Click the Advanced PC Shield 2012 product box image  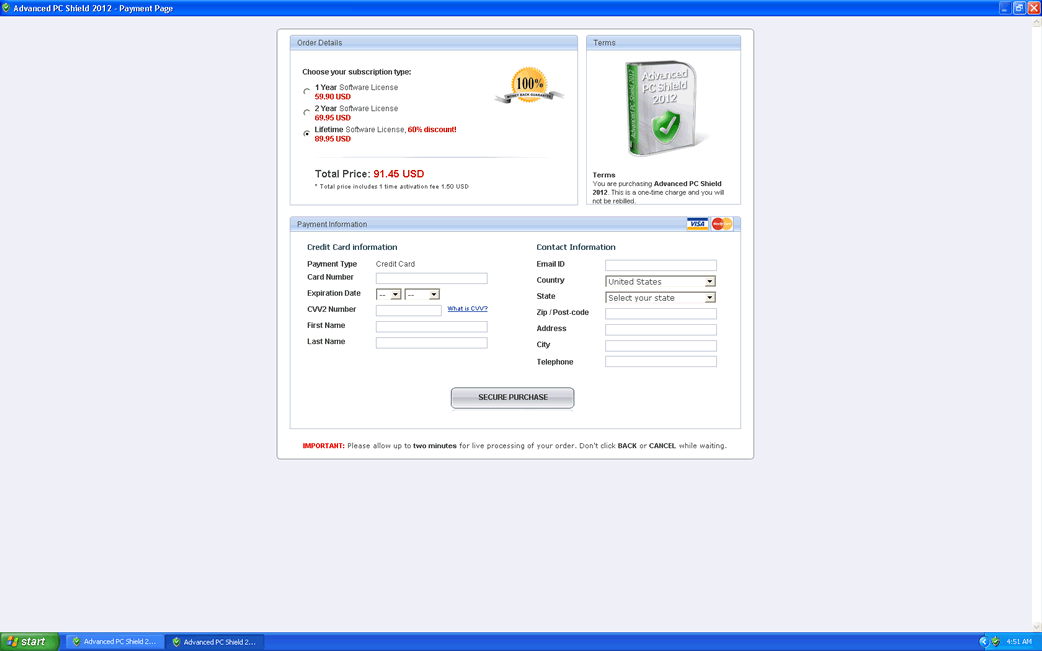point(664,109)
